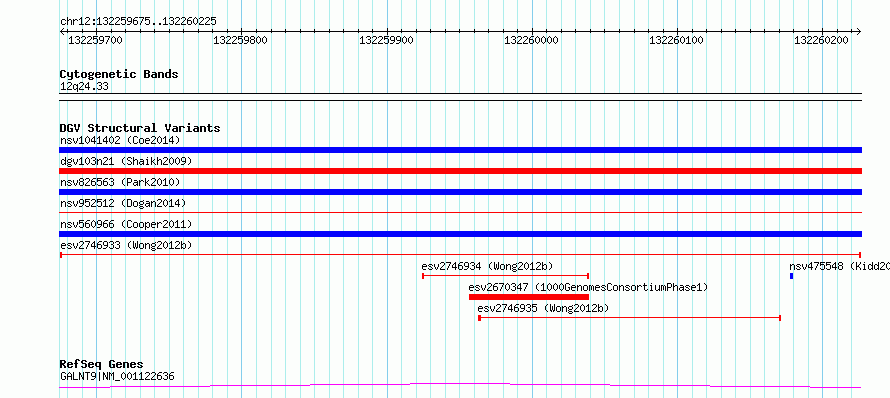This screenshot has width=890, height=398.
Task: Click the small blue nsv475548 marker
Action: [x=791, y=276]
